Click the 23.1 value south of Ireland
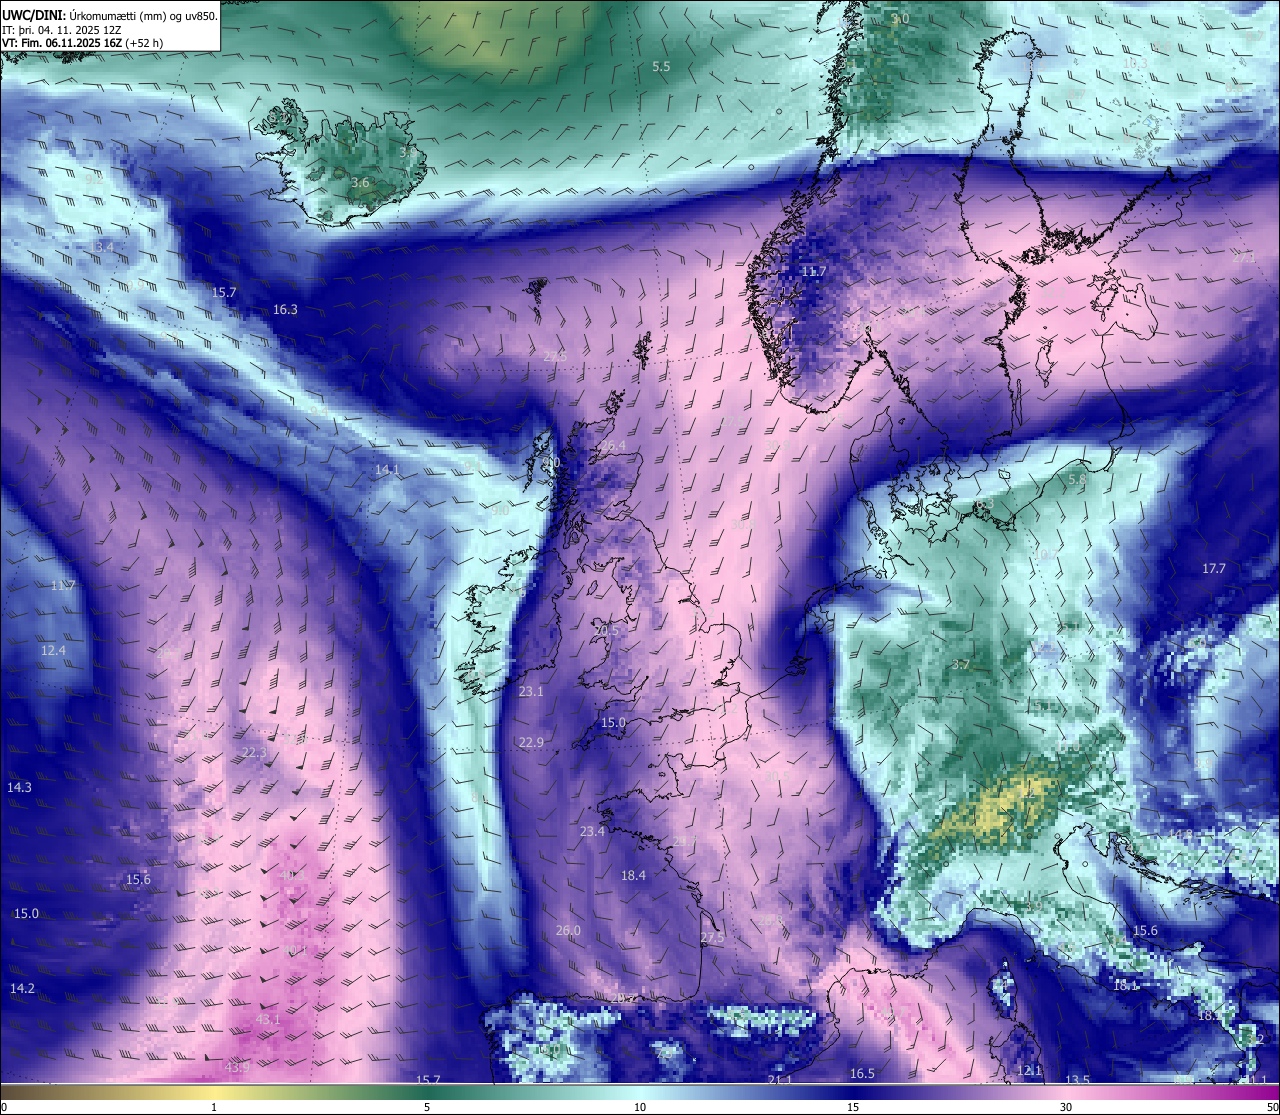The width and height of the screenshot is (1280, 1115). coord(531,691)
